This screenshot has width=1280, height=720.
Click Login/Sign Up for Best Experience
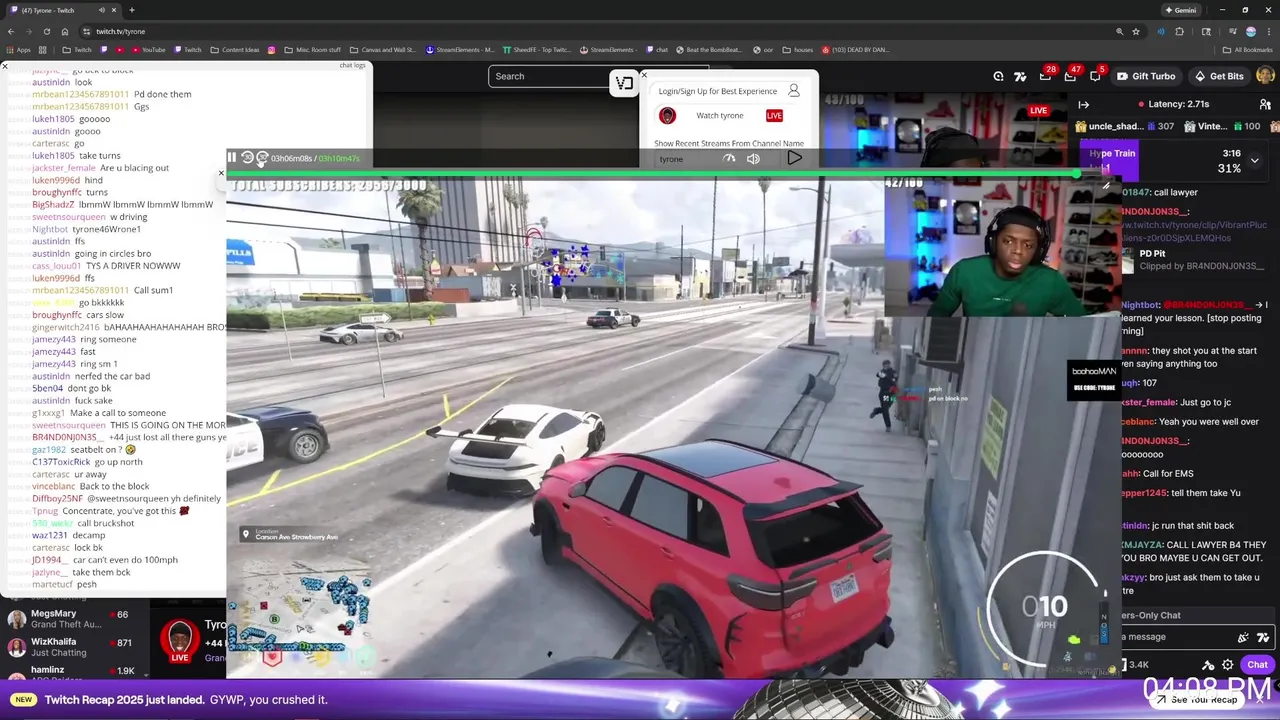point(718,91)
